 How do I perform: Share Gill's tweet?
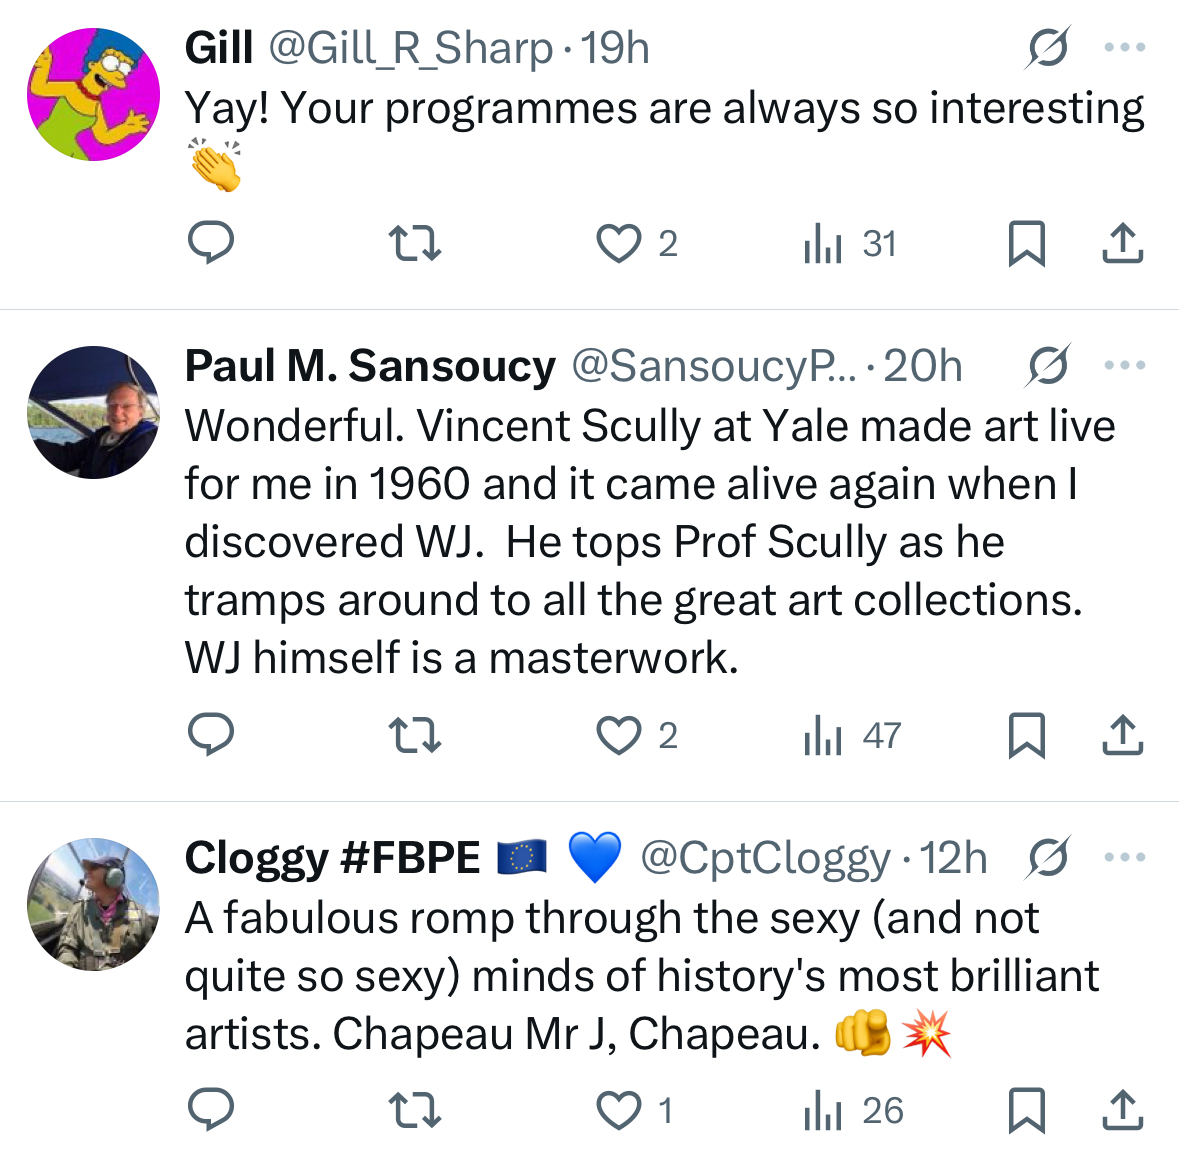coord(1122,243)
